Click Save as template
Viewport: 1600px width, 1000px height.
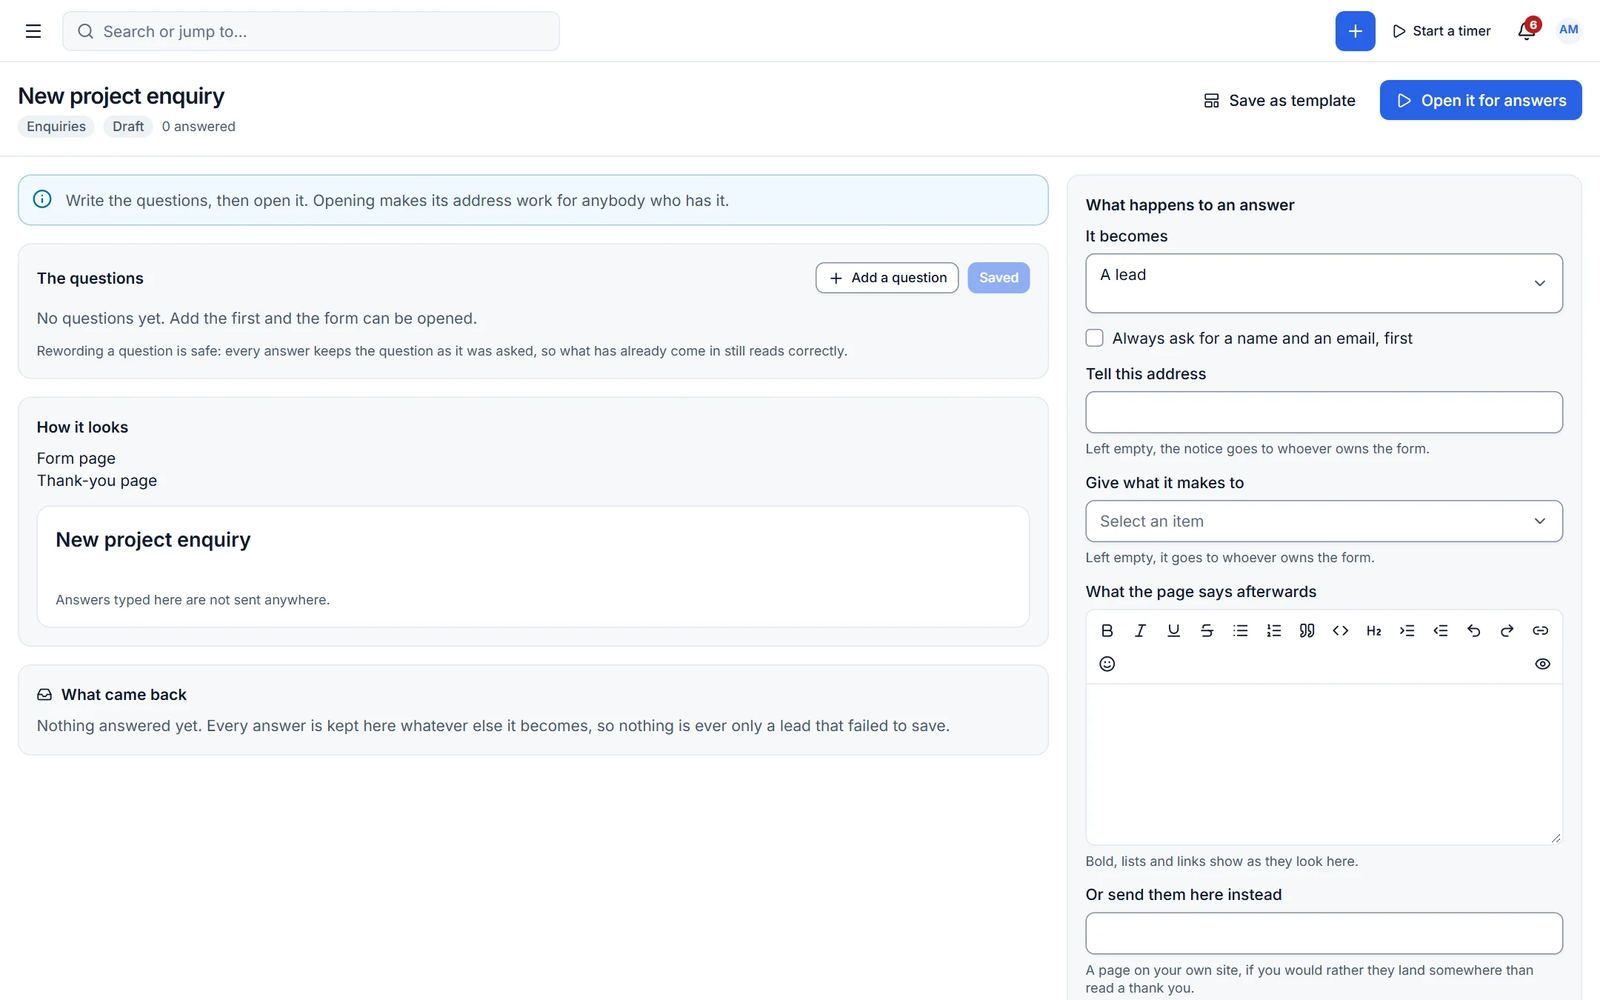pos(1279,100)
